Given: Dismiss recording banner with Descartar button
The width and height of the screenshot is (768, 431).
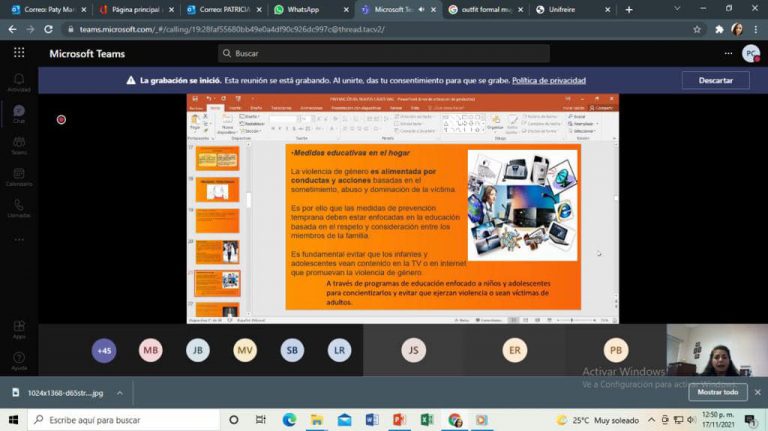Looking at the screenshot, I should [x=715, y=80].
